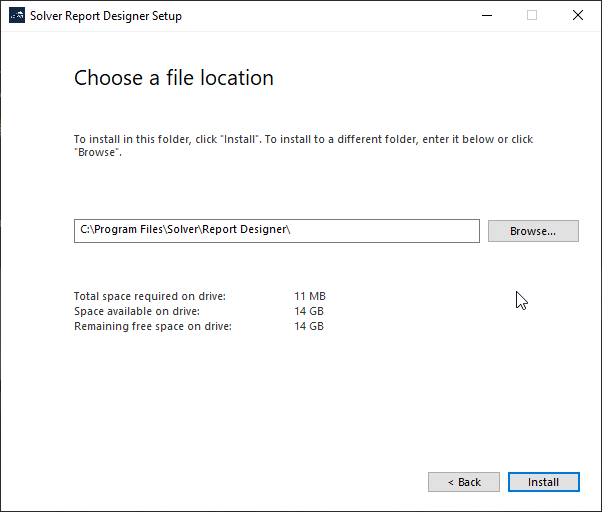The height and width of the screenshot is (512, 602).
Task: Click the Solver app icon in title bar
Action: coord(16,16)
